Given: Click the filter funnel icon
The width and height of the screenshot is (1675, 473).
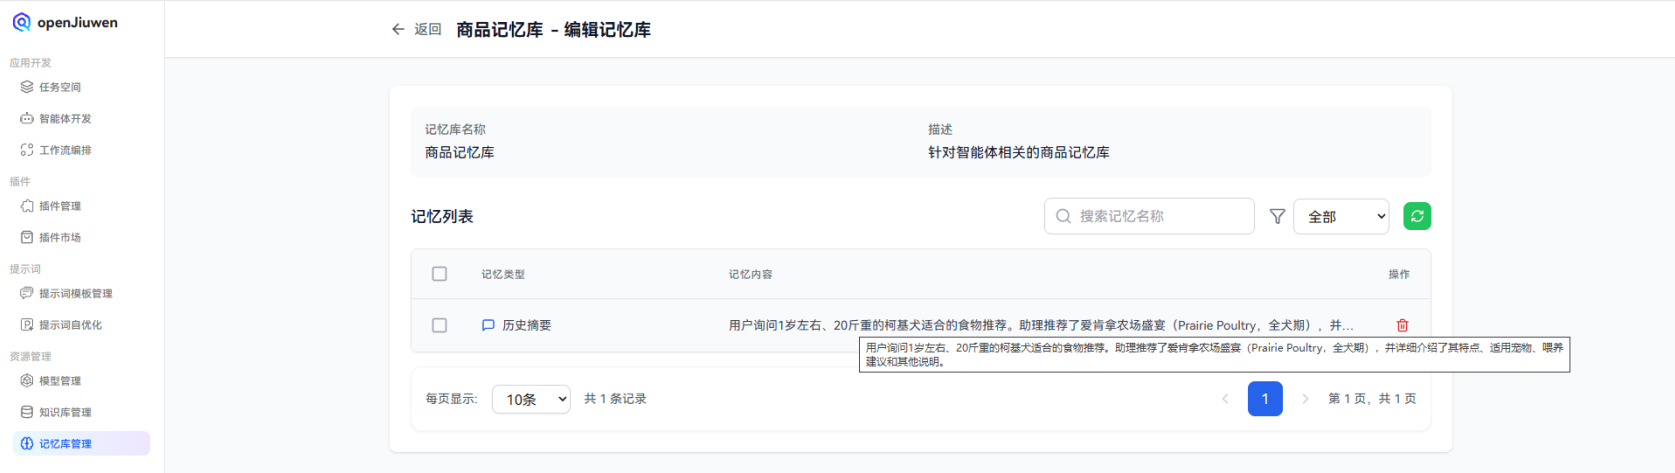Looking at the screenshot, I should pyautogui.click(x=1277, y=216).
